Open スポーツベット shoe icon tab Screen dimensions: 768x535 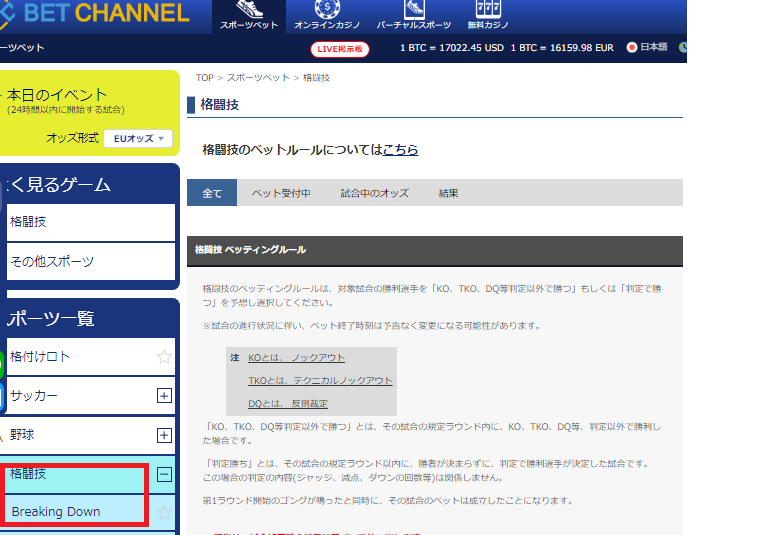click(x=249, y=16)
